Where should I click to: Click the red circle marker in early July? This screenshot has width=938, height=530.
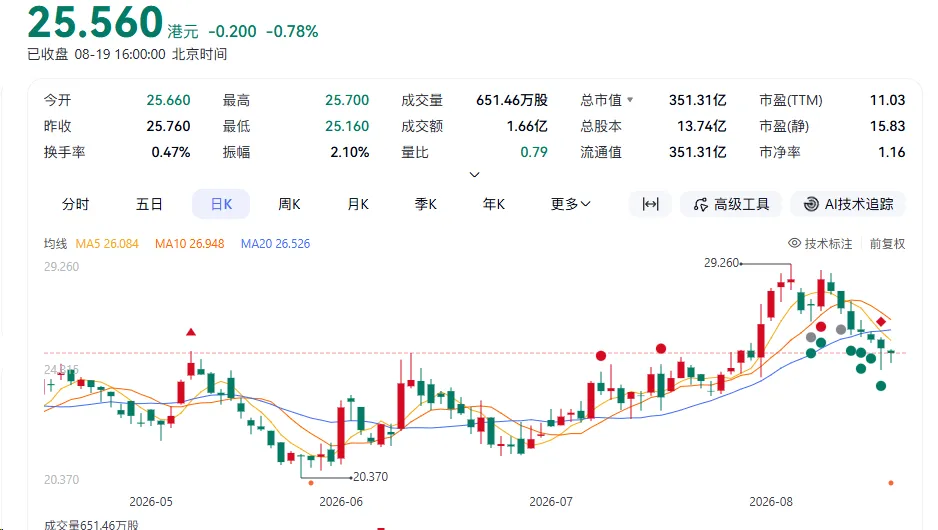coord(601,356)
